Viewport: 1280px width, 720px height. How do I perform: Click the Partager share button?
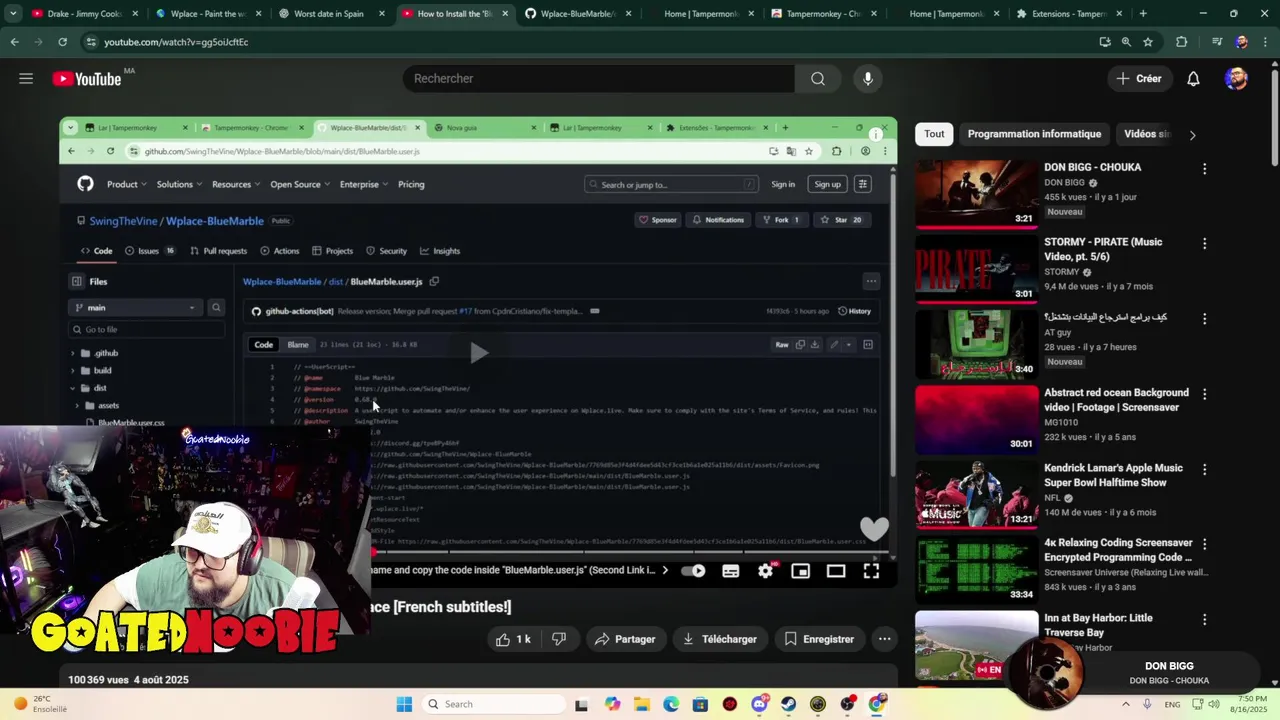pyautogui.click(x=625, y=639)
